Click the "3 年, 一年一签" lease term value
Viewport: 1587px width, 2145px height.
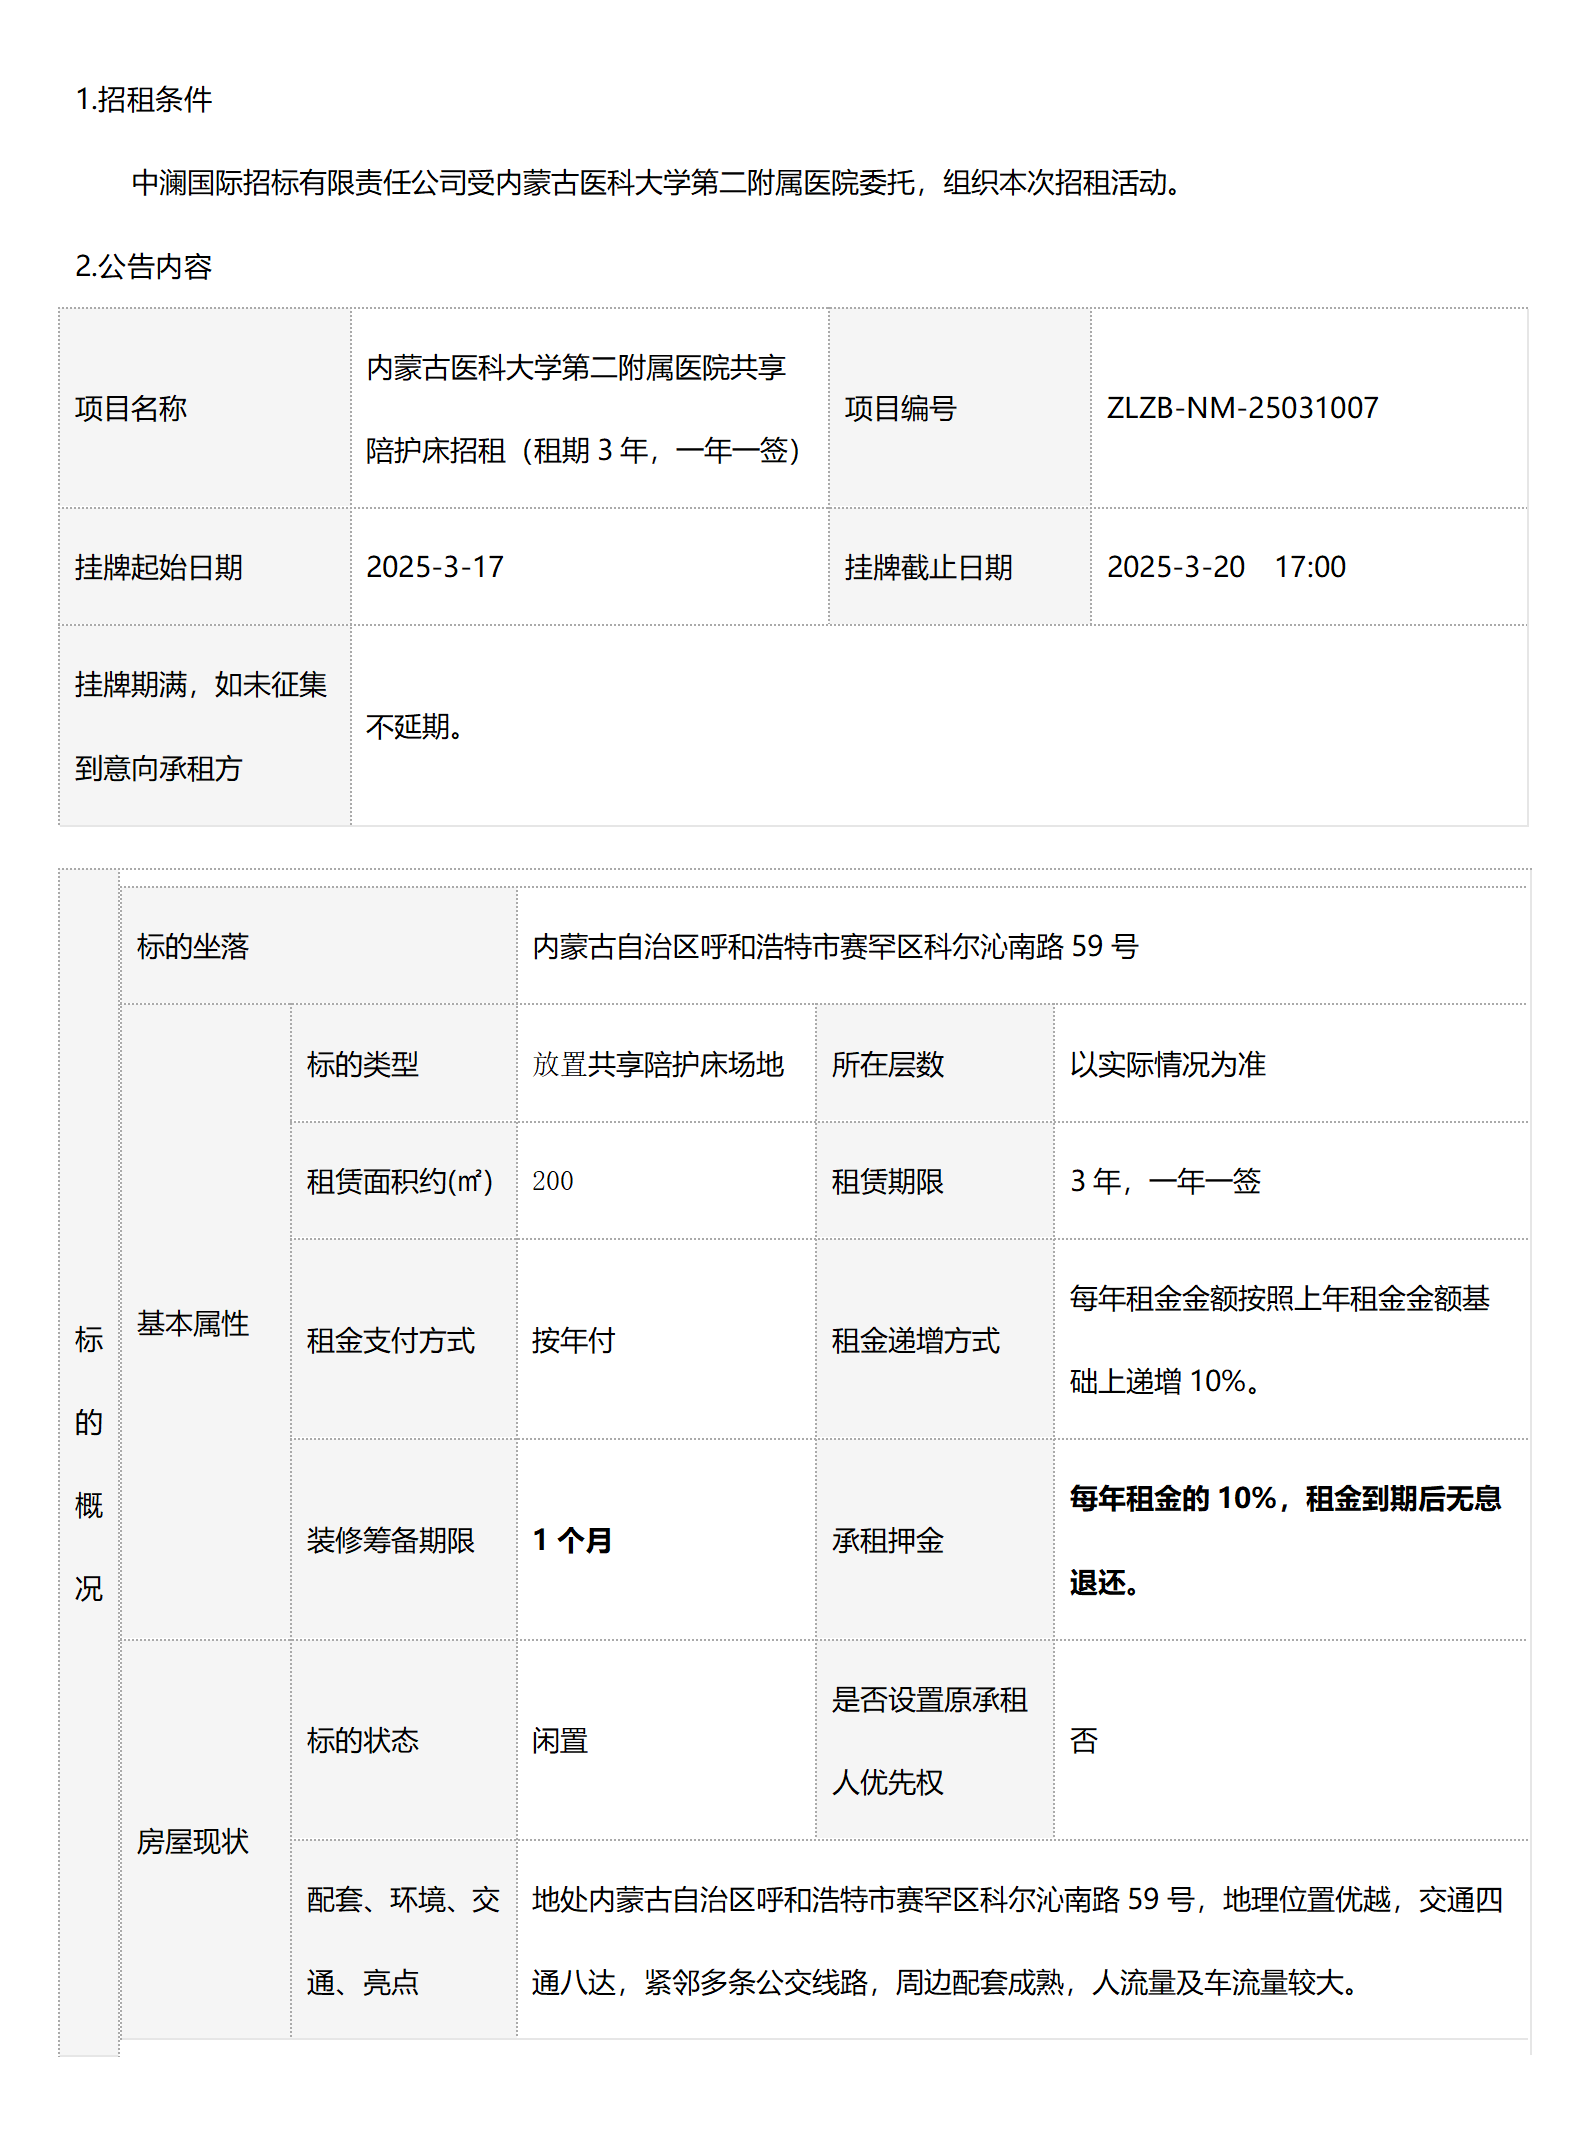coord(1165,1182)
